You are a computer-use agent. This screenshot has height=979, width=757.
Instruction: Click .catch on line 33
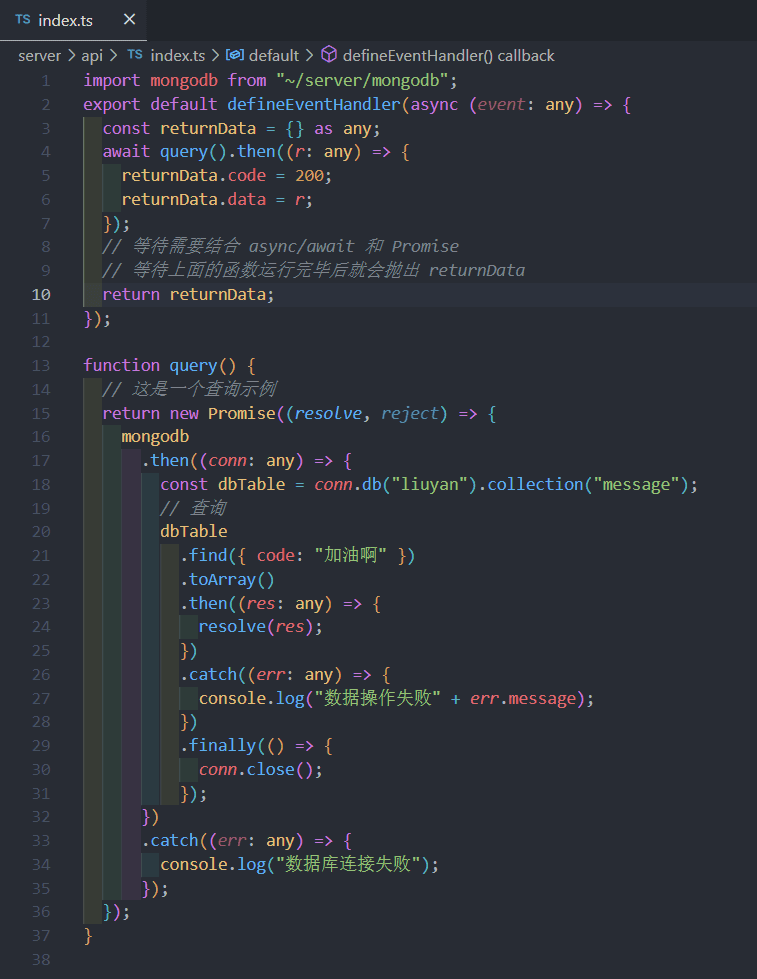pyautogui.click(x=170, y=841)
